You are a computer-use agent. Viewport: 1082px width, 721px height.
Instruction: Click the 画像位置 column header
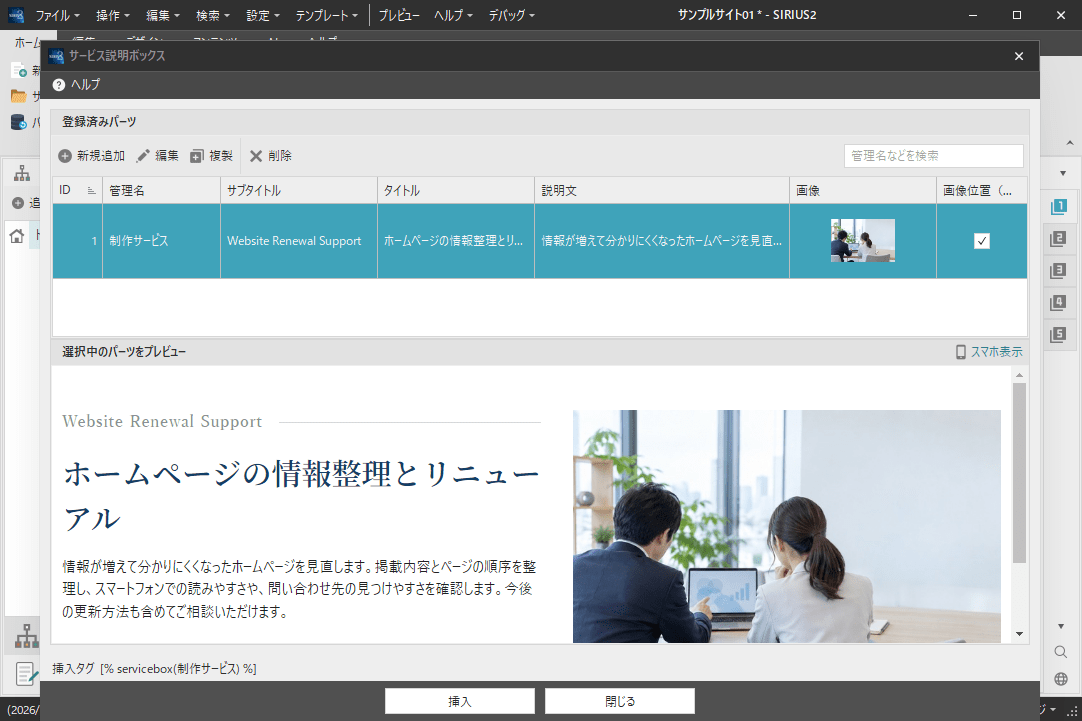point(981,190)
